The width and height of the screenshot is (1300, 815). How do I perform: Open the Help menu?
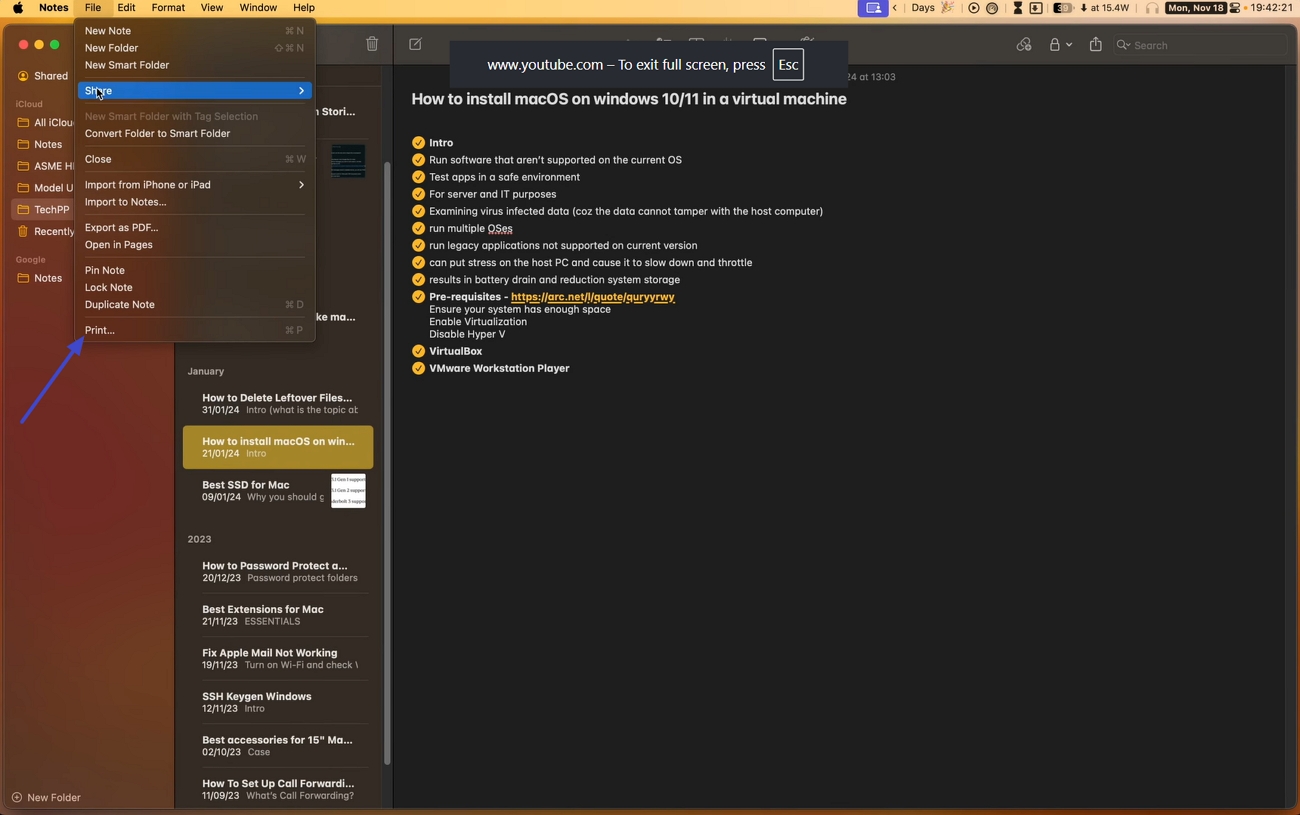tap(304, 8)
